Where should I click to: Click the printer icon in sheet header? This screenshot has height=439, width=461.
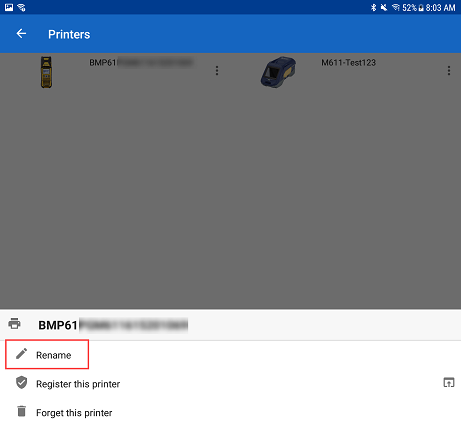[15, 324]
